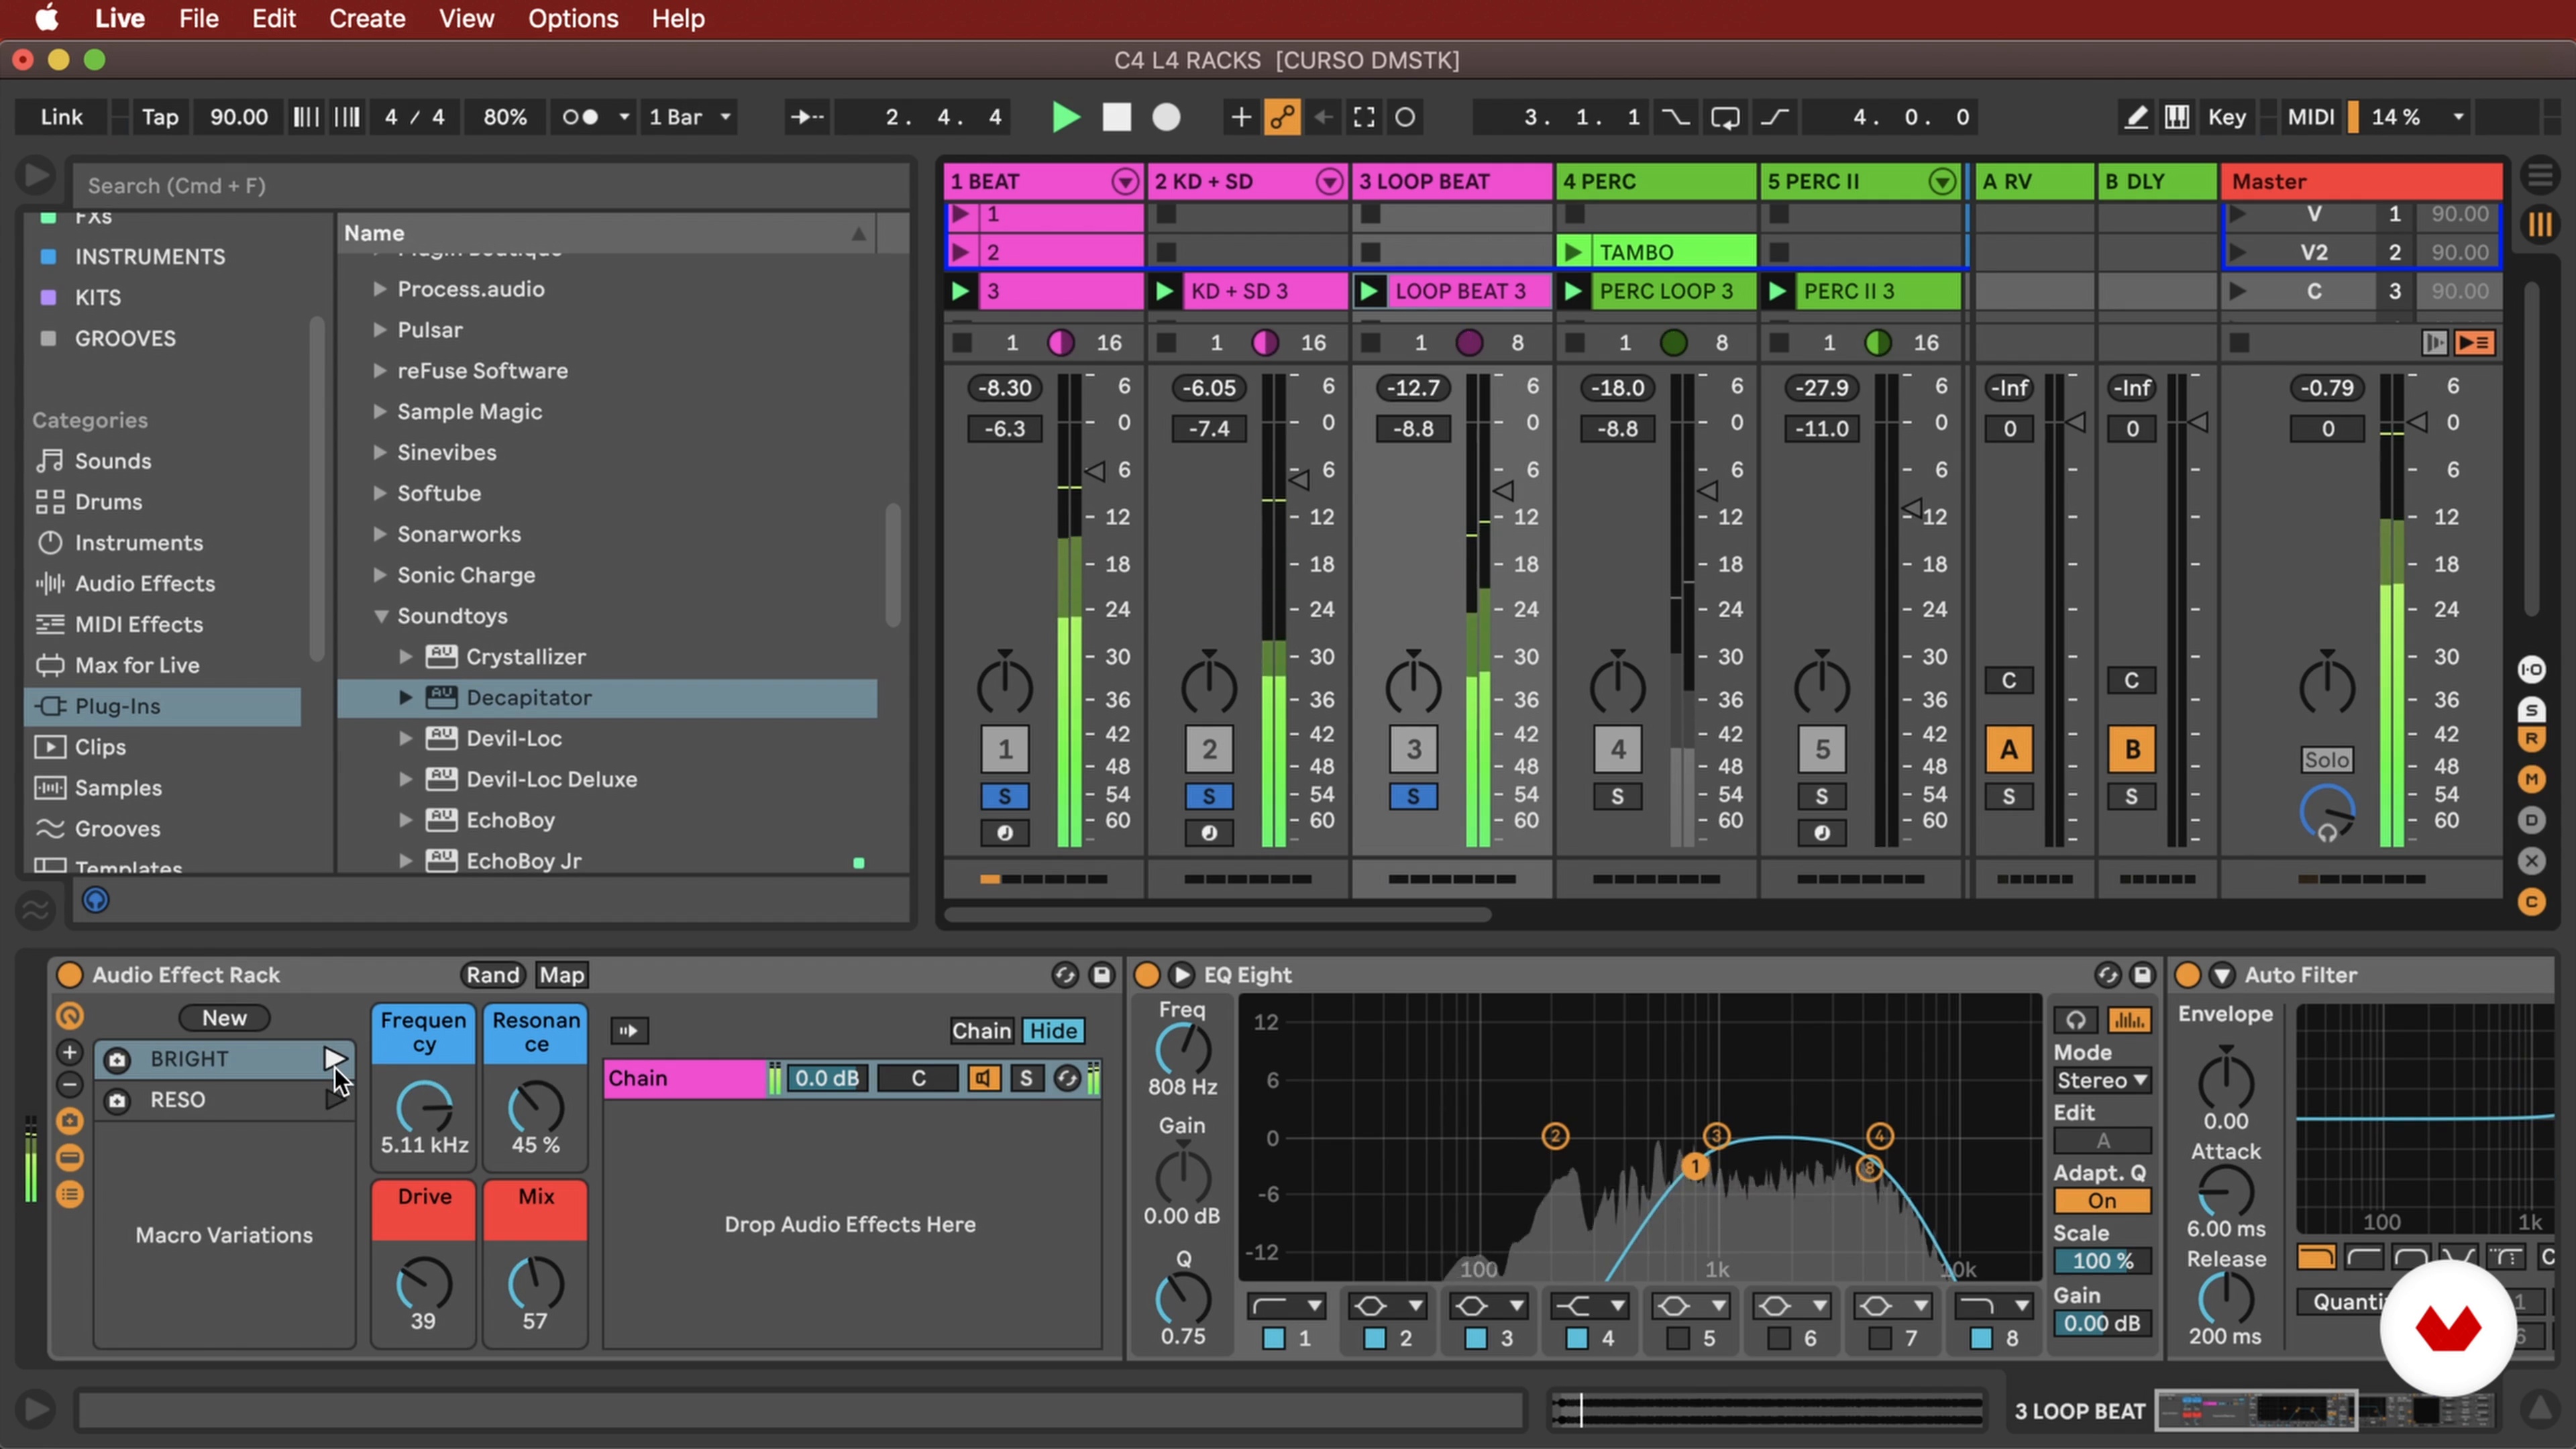This screenshot has height=1449, width=2576.
Task: Toggle the computer MIDI keyboard icon
Action: [2177, 117]
